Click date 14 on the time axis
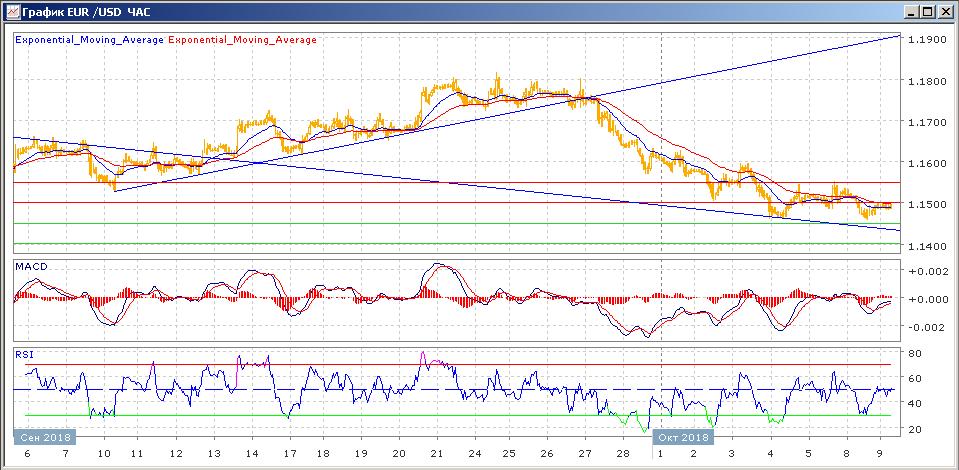959x470 pixels. pos(250,453)
